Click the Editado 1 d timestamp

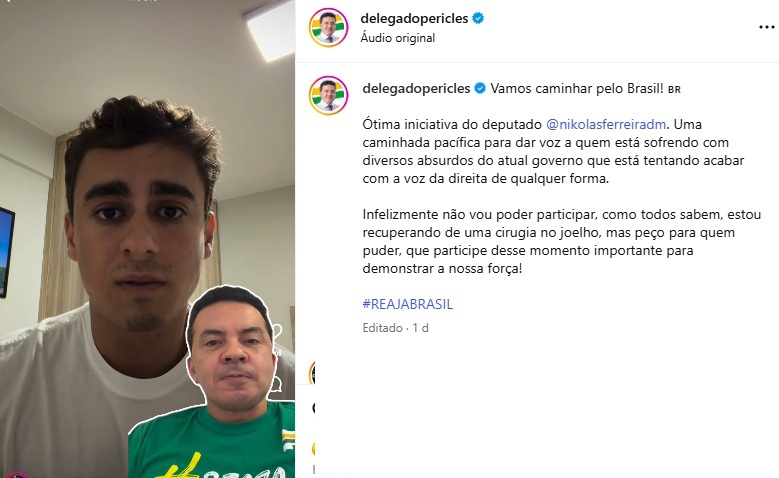click(395, 328)
